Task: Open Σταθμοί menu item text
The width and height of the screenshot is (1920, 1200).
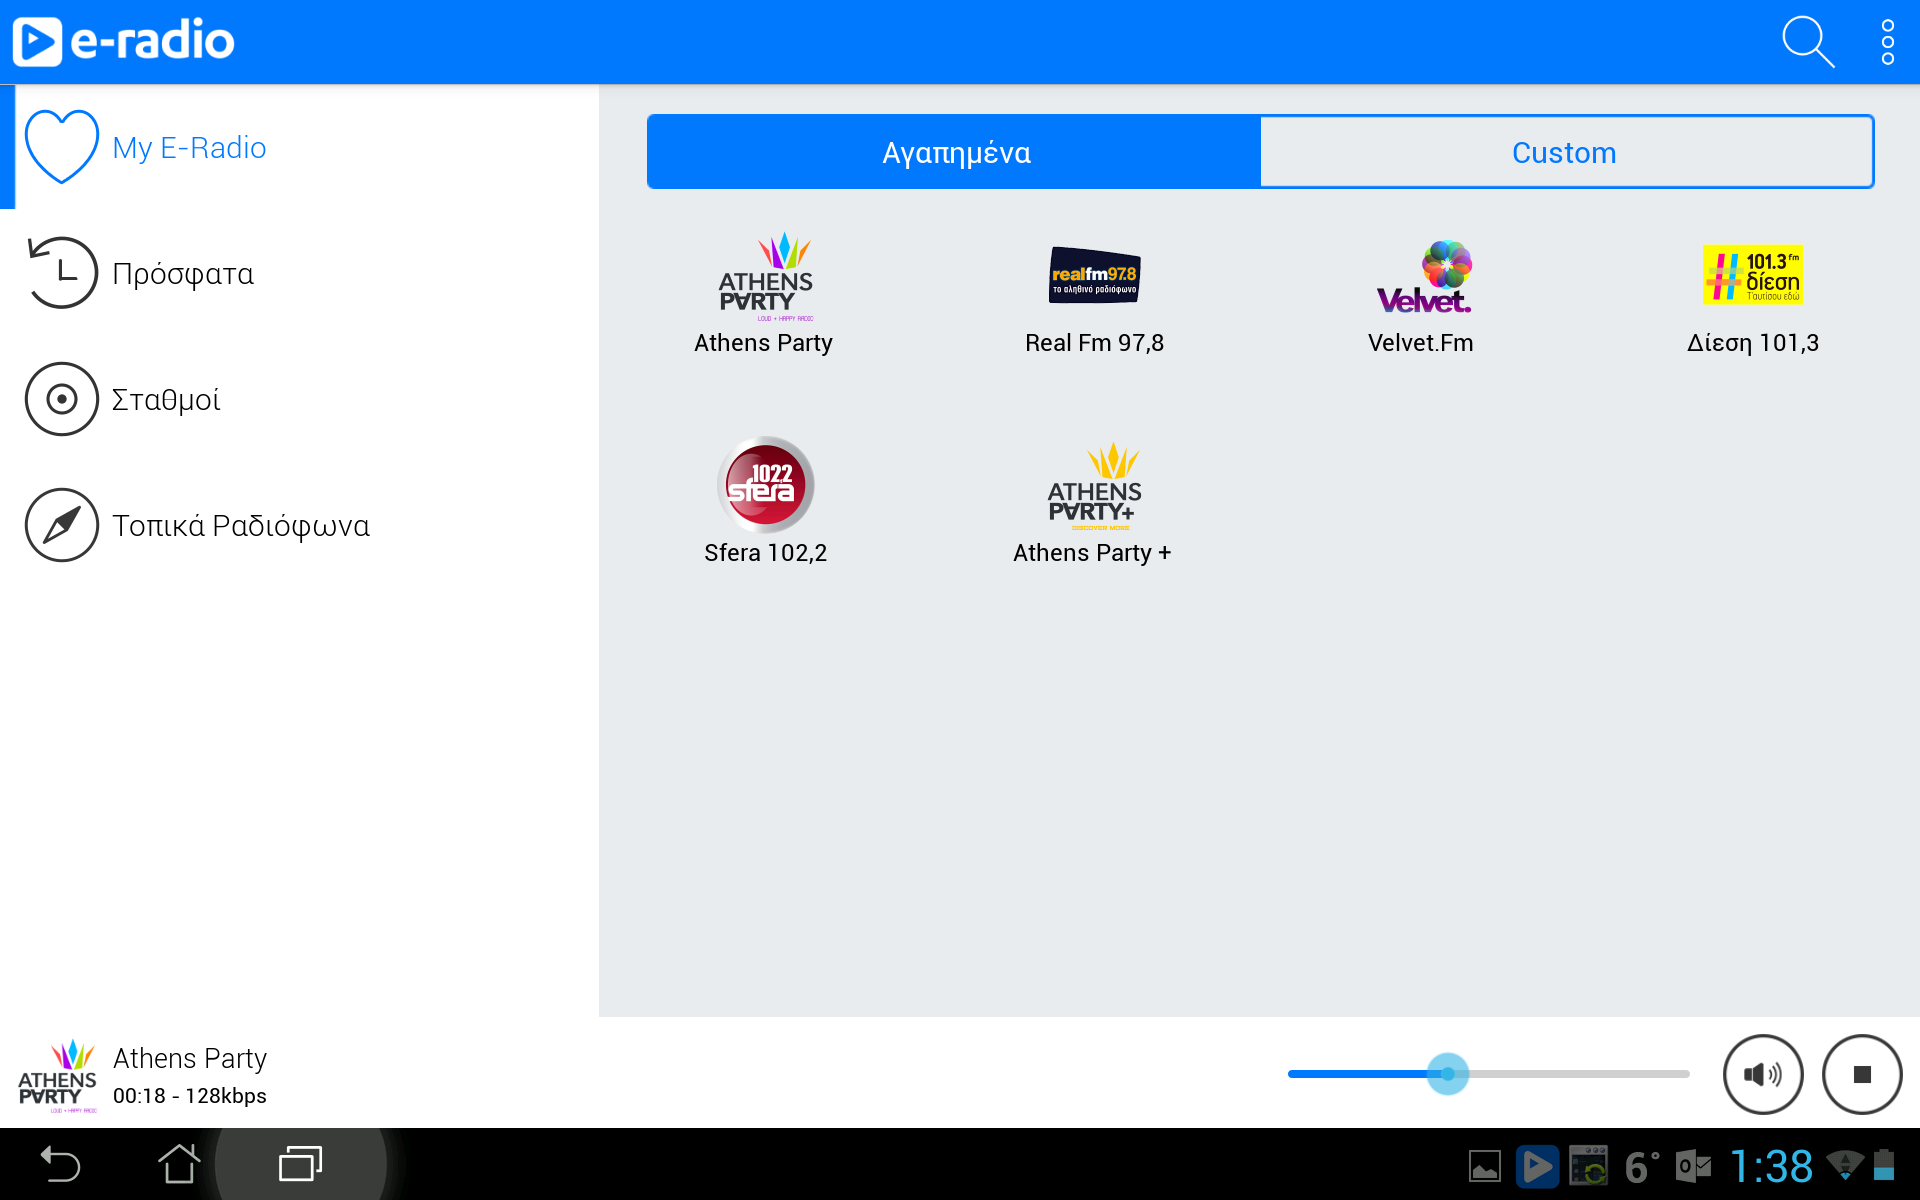Action: 166,400
